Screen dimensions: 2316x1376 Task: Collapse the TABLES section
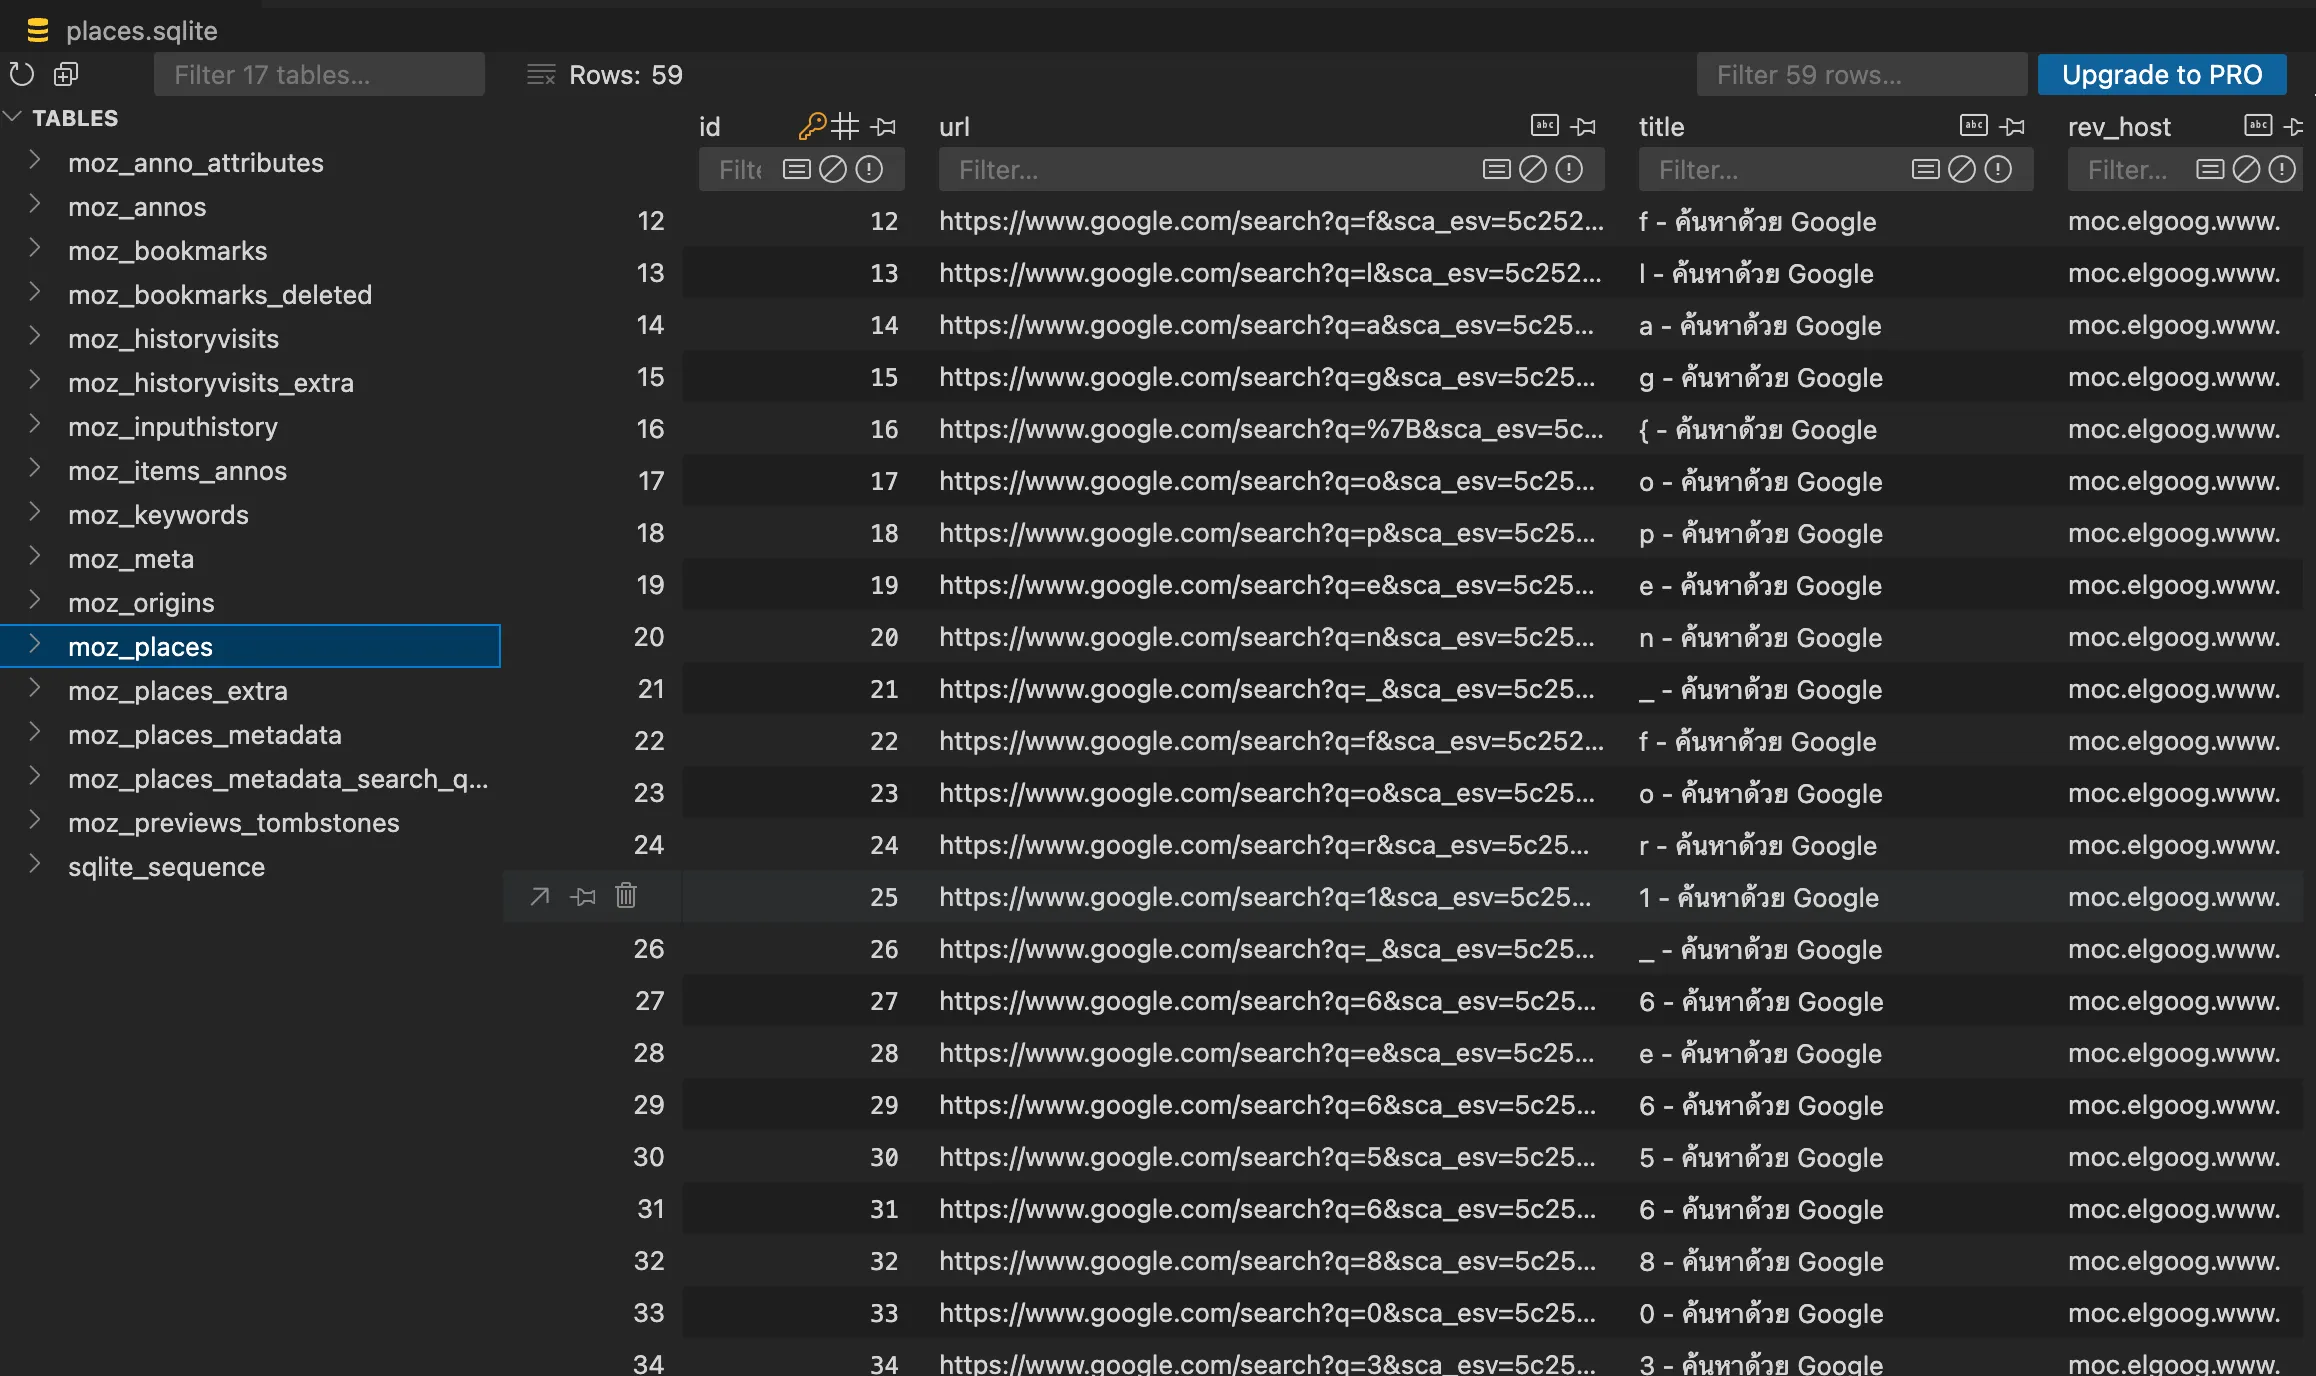point(14,118)
